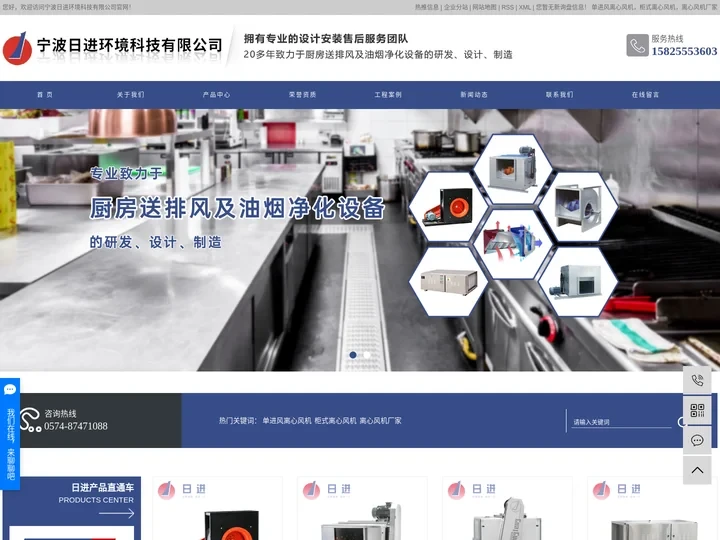Viewport: 720px width, 540px height.
Task: Open the 关于我们 navigation menu
Action: click(x=130, y=95)
